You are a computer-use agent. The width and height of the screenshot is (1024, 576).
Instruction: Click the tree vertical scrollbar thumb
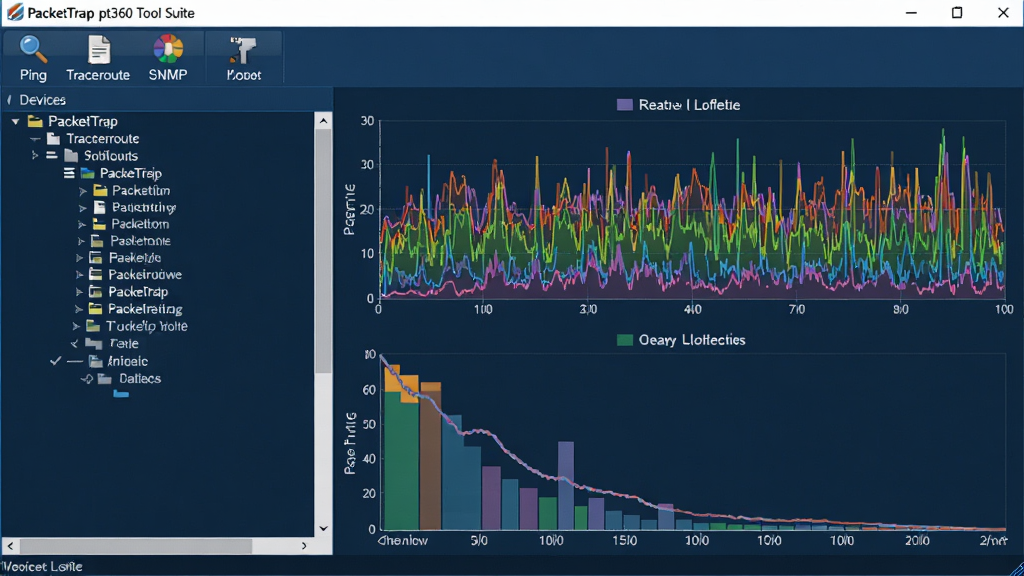323,251
